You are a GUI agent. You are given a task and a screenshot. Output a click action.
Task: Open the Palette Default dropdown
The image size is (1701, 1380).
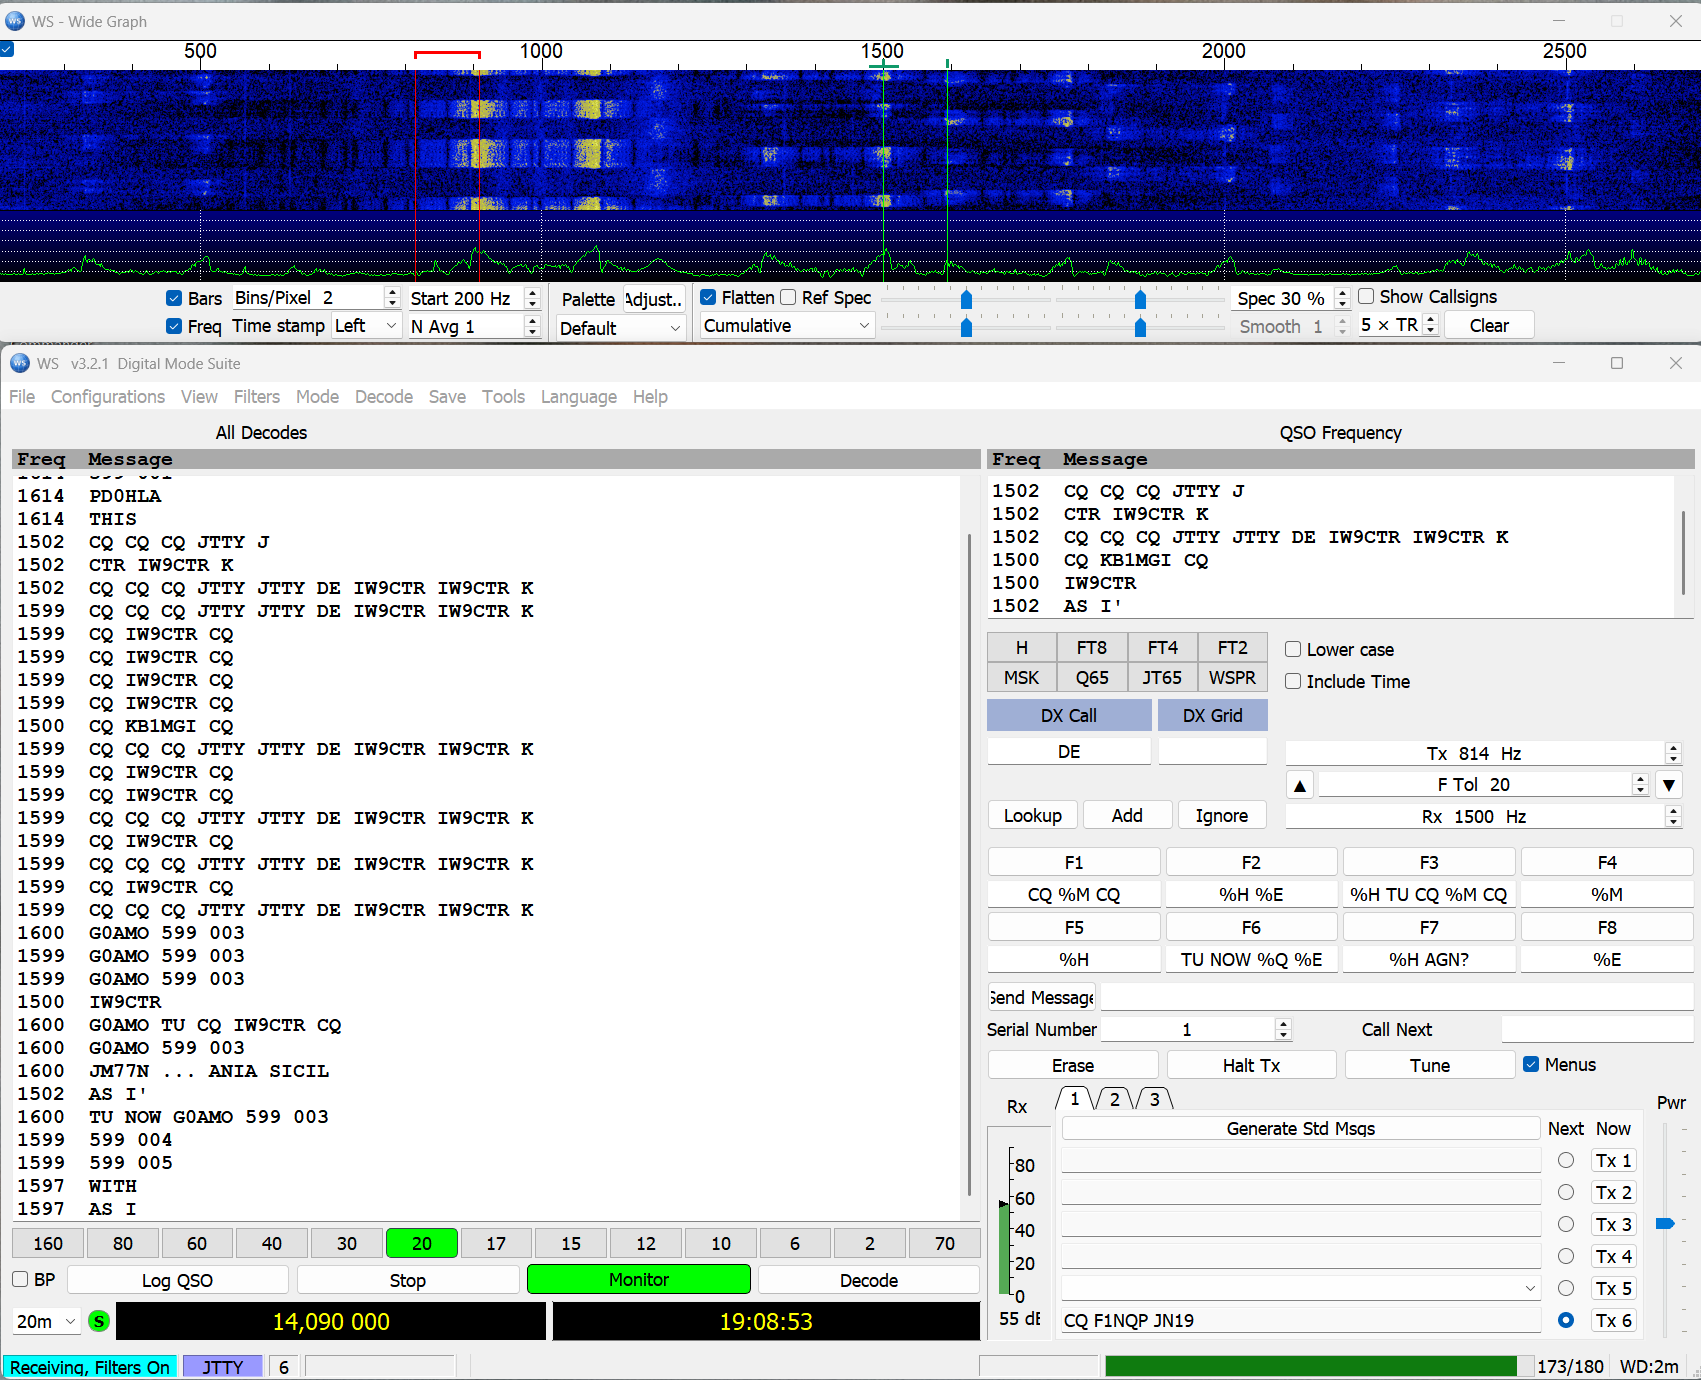coord(620,328)
